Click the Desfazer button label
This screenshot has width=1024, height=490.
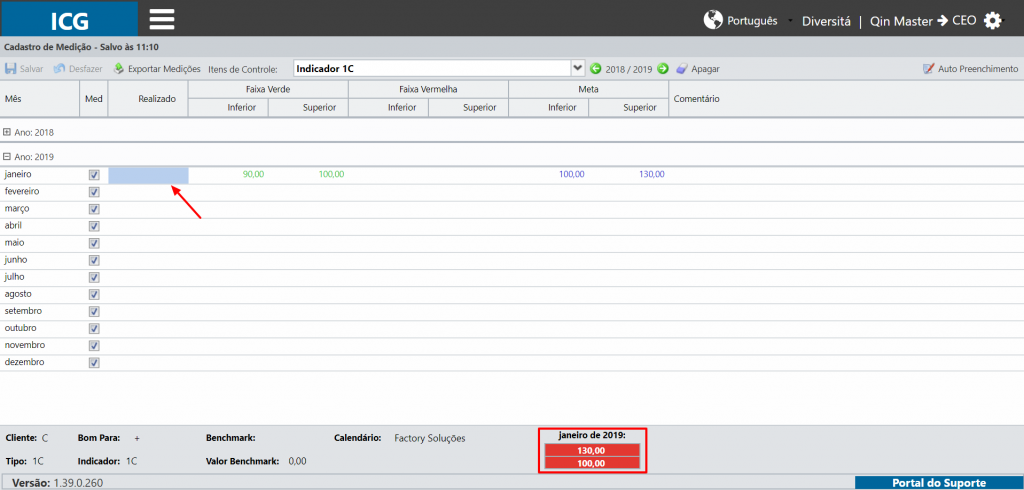click(x=86, y=69)
